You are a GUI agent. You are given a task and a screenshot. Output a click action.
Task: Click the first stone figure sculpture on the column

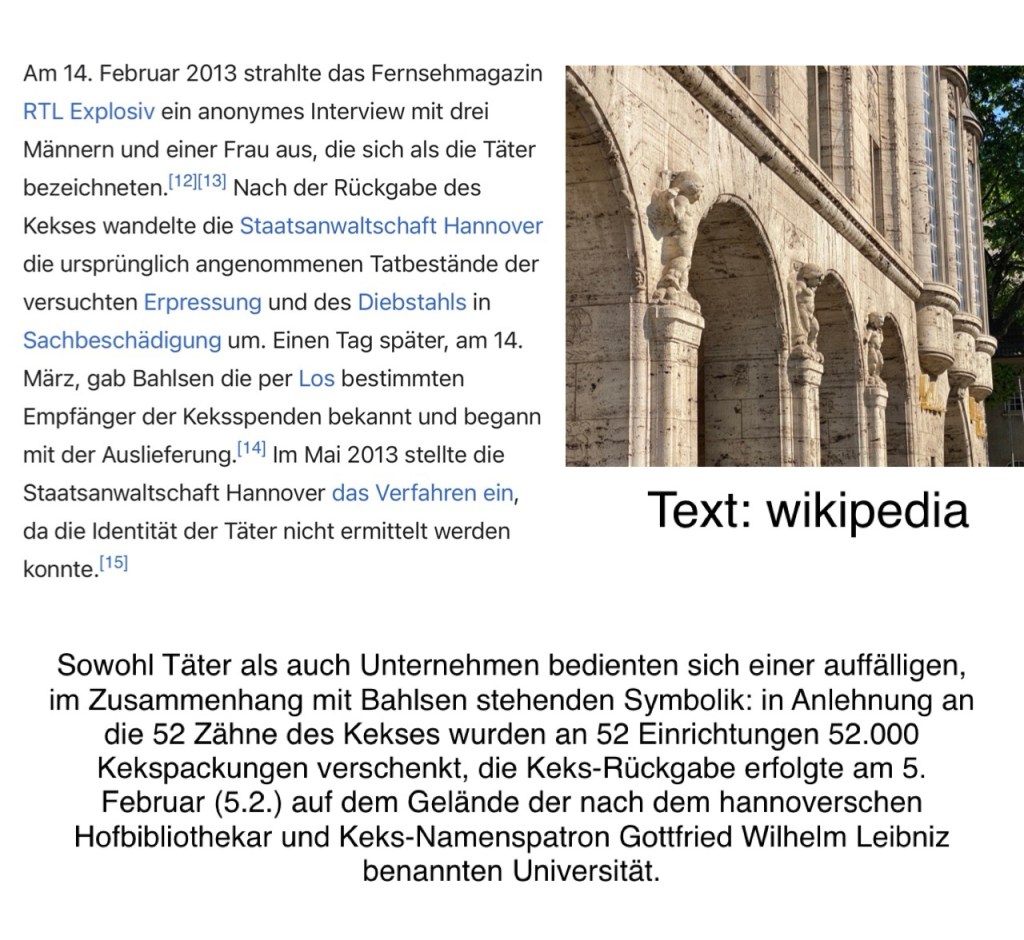[673, 235]
